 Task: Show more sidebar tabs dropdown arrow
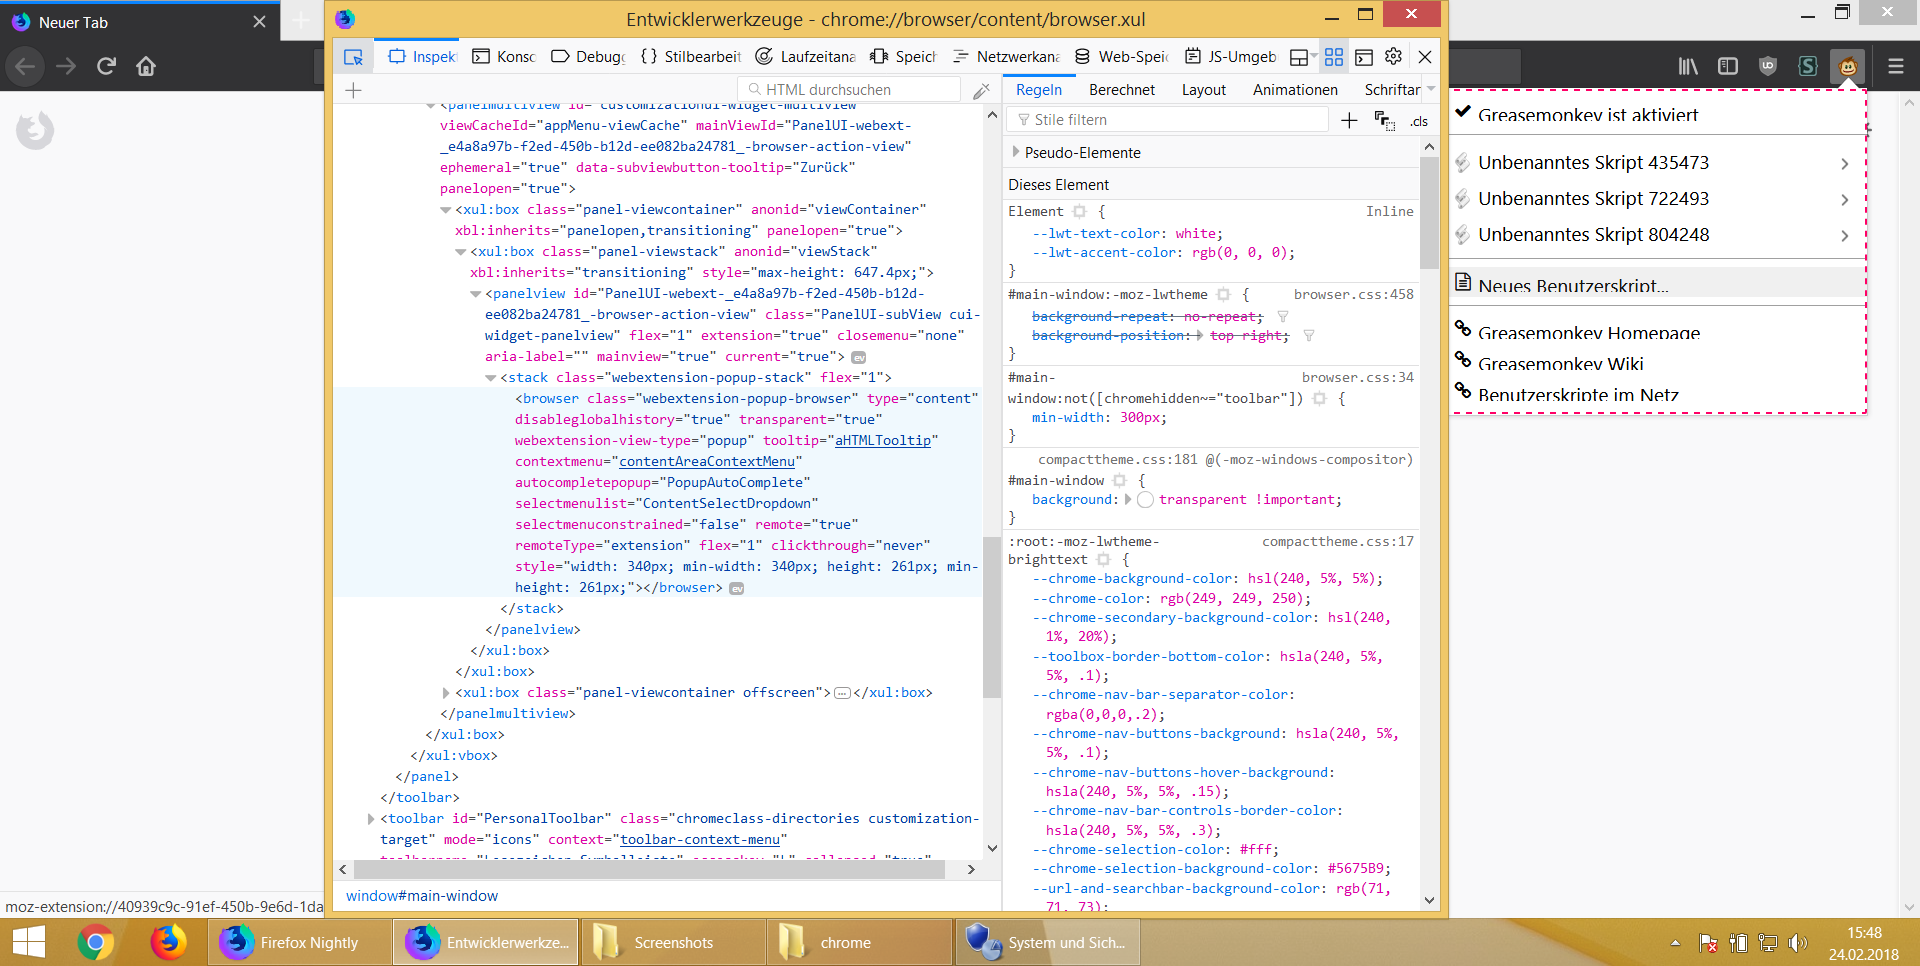click(x=1431, y=89)
